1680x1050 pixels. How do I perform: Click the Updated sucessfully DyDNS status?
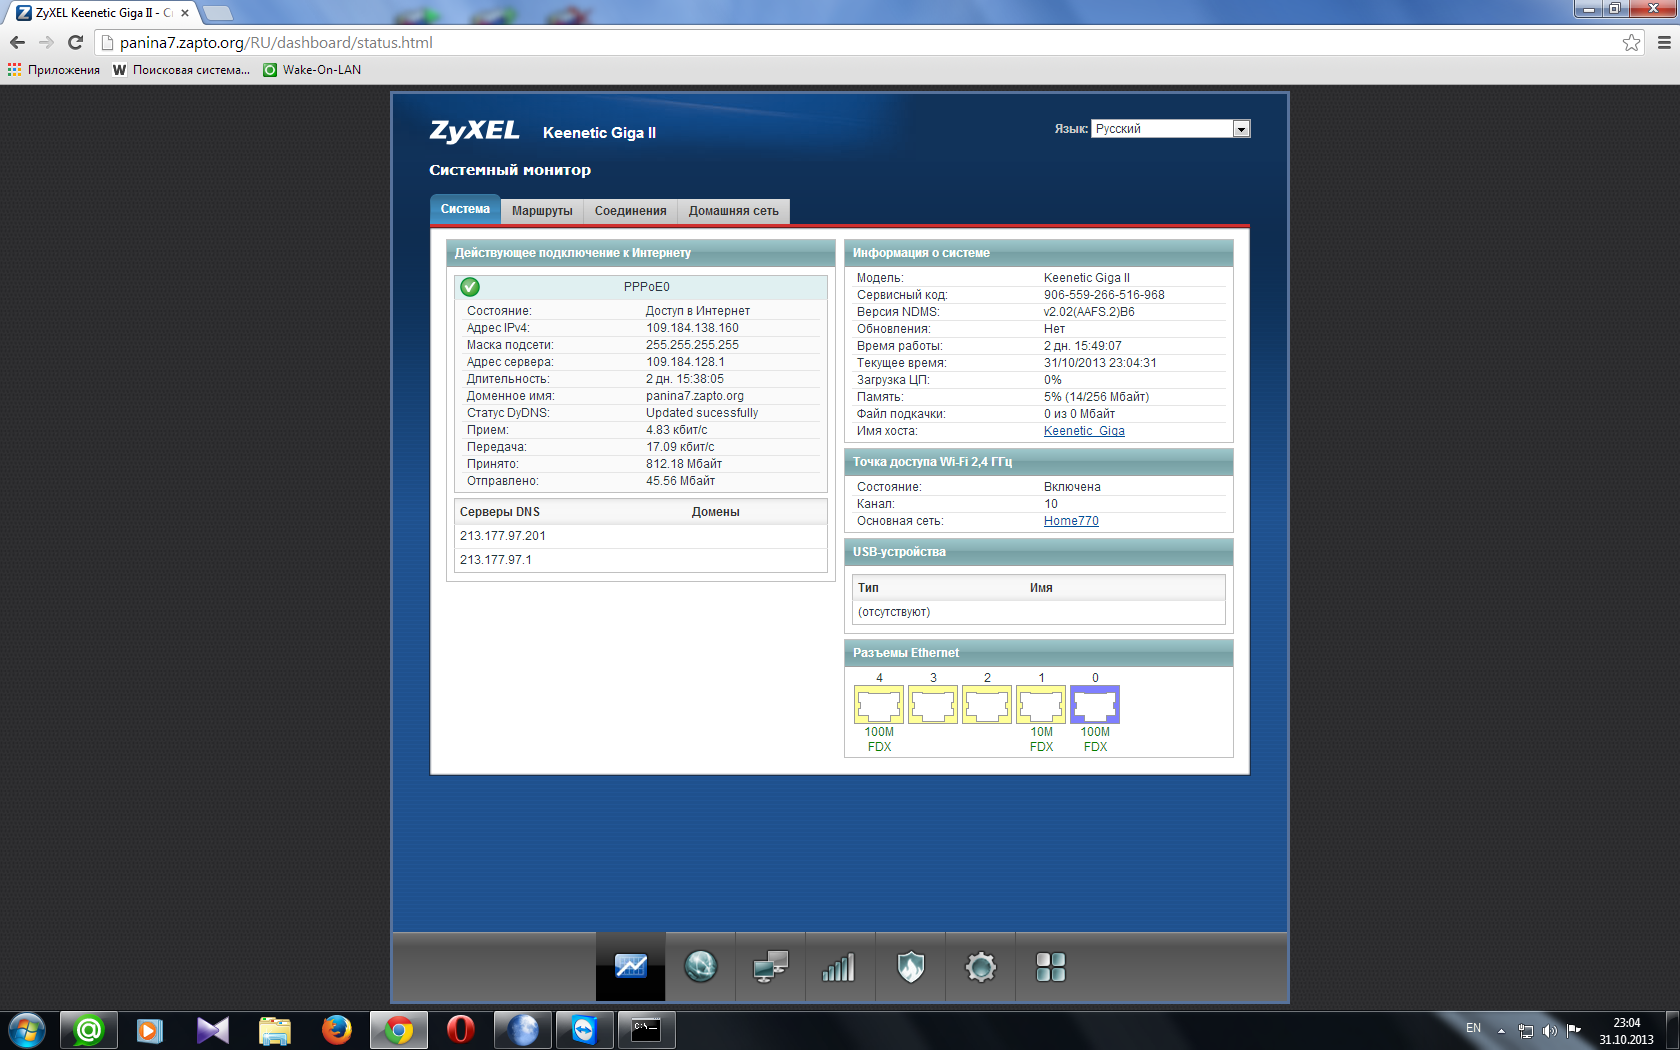click(x=702, y=413)
